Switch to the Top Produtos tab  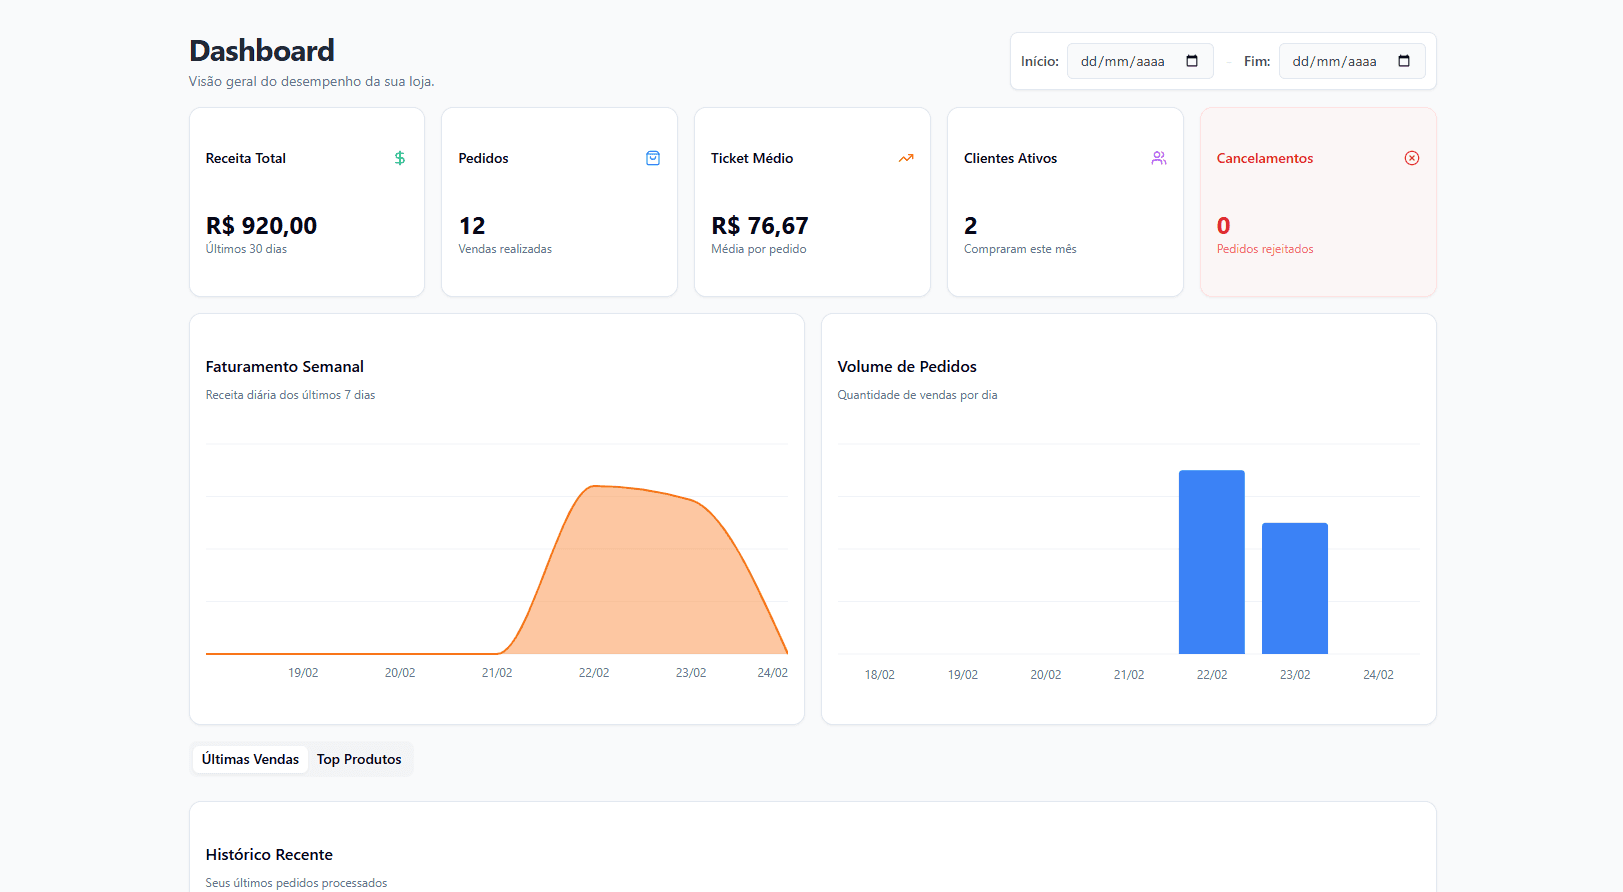pyautogui.click(x=359, y=759)
